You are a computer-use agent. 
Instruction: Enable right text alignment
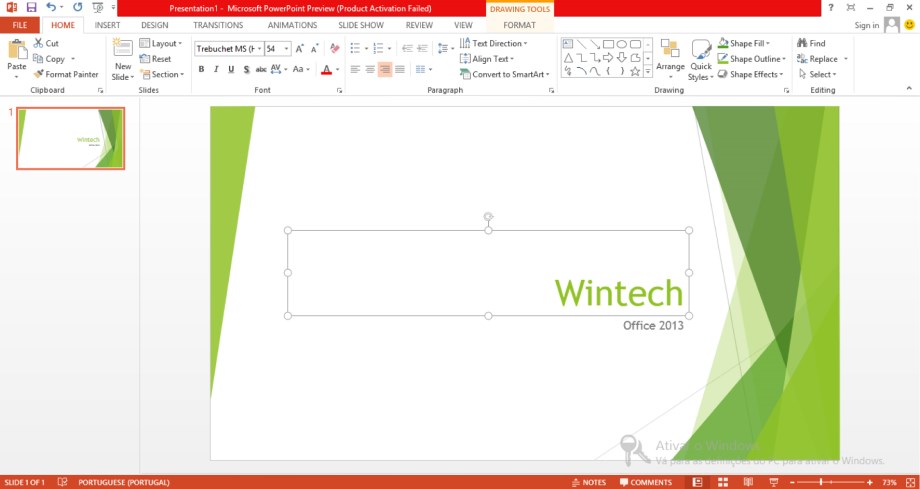pyautogui.click(x=385, y=70)
